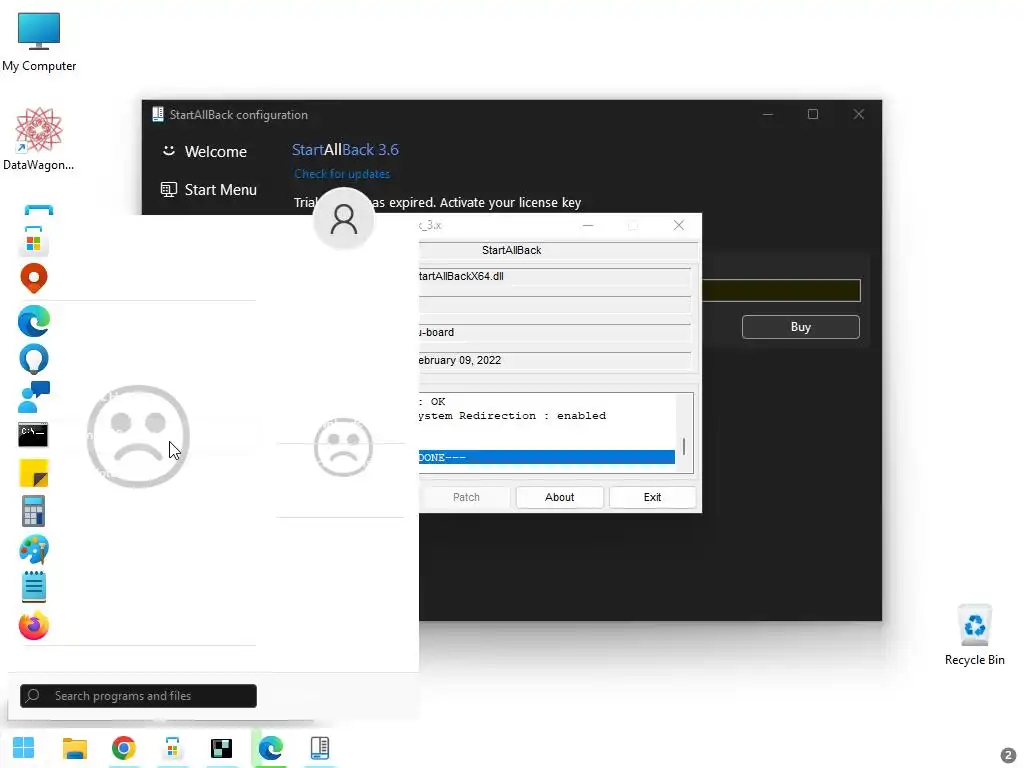Click the patcher log scrollbar thumb
Screen dimensions: 1024x768
(x=684, y=447)
